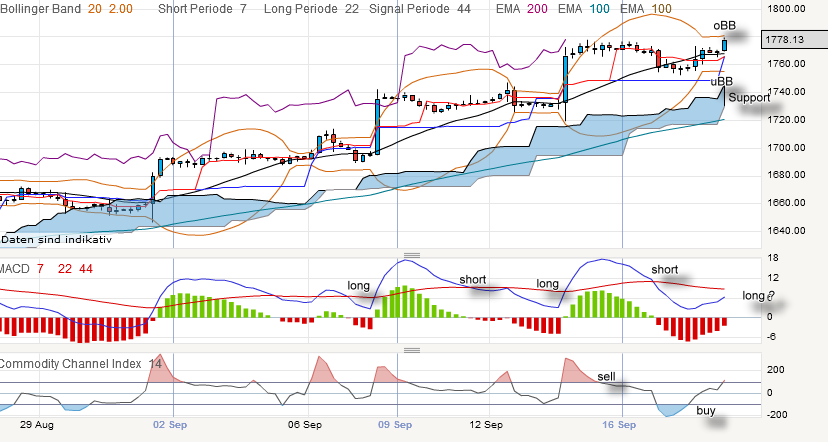The width and height of the screenshot is (828, 442).
Task: Click the 02 Sep date label
Action: pos(170,425)
